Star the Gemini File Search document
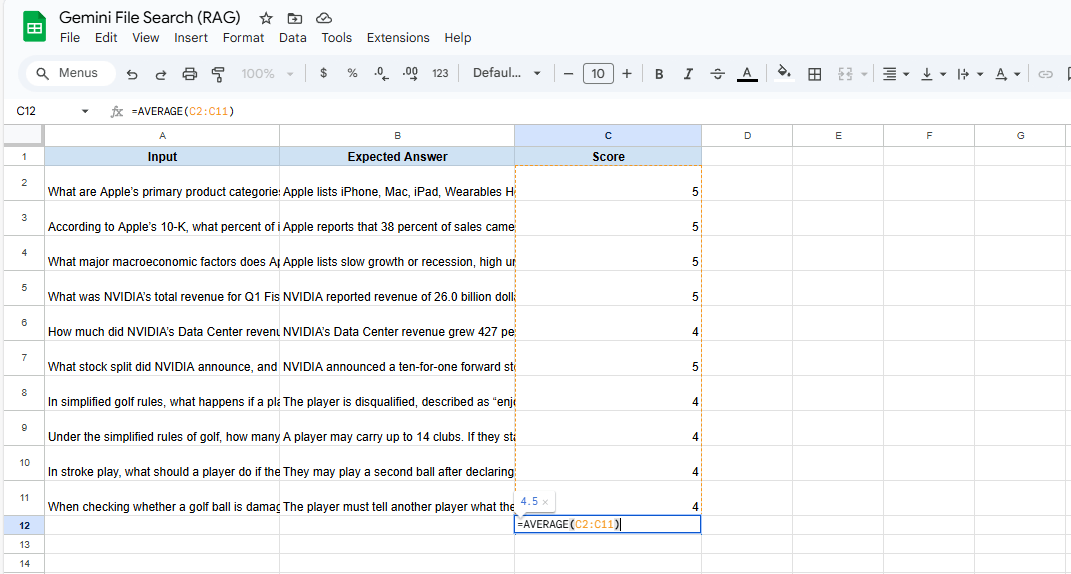1071x574 pixels. point(266,18)
